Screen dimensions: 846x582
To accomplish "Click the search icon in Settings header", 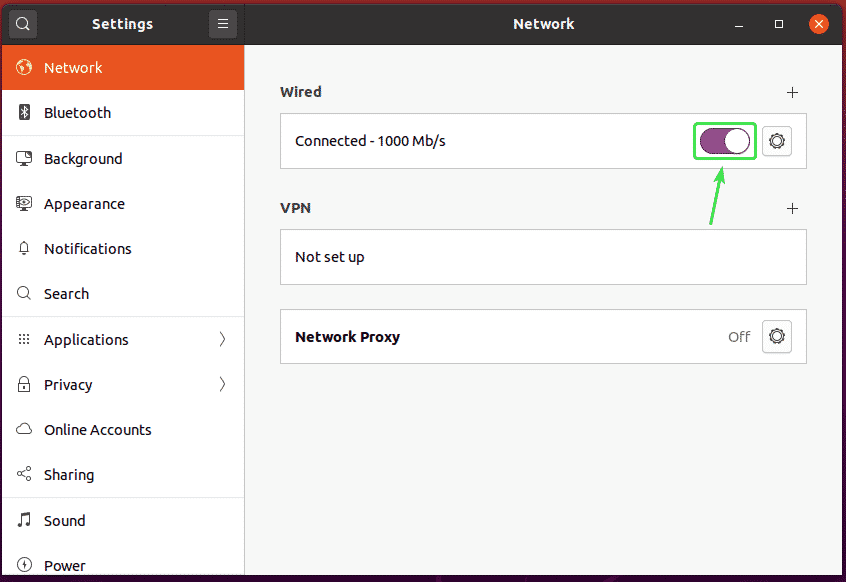I will 23,24.
